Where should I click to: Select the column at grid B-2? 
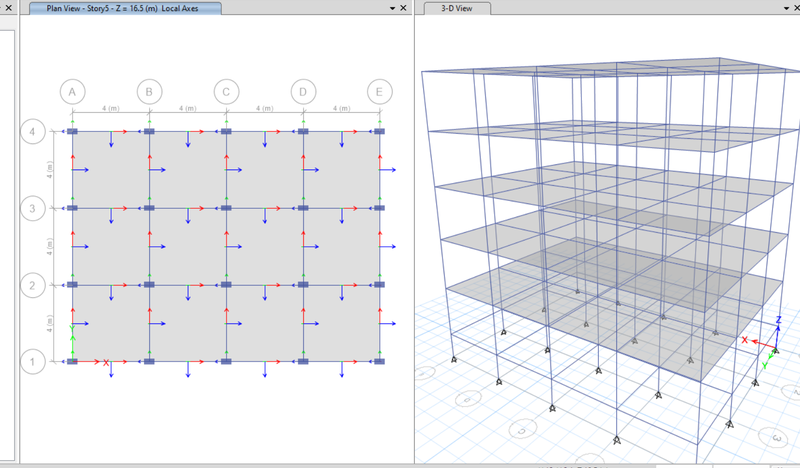[x=149, y=285]
